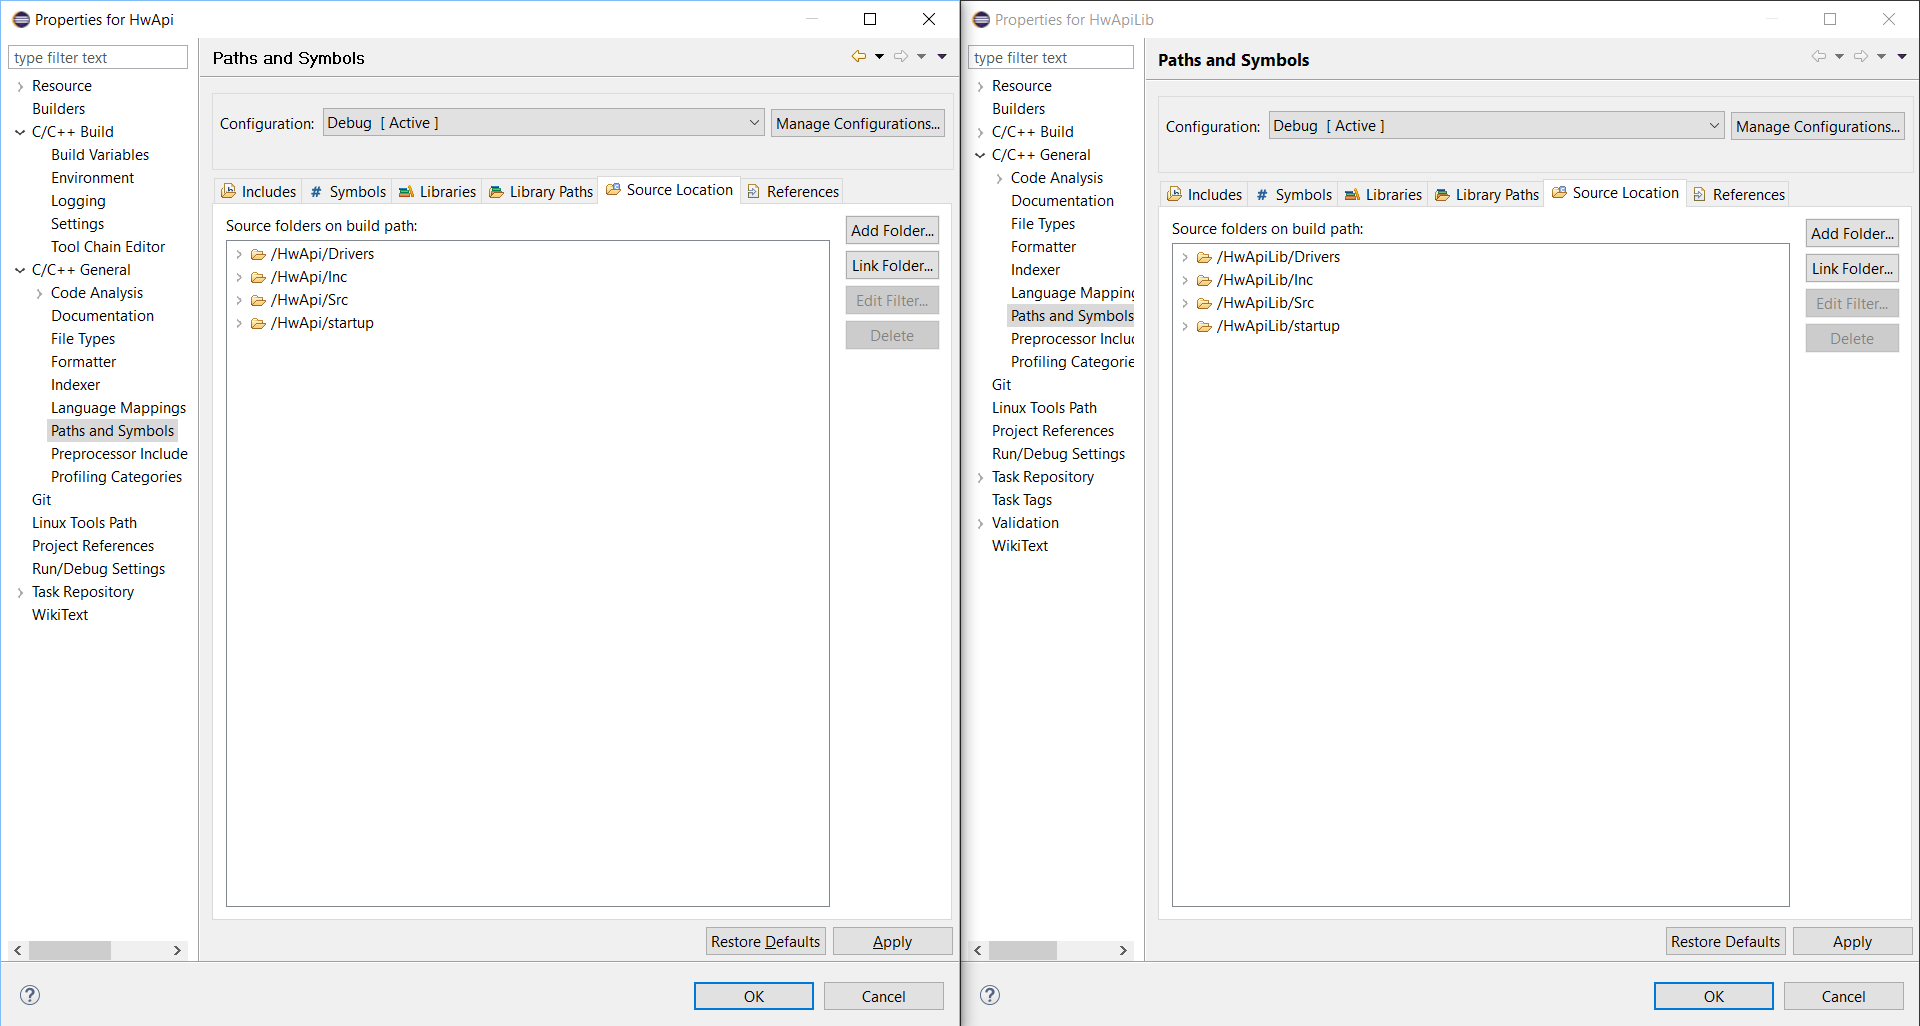Open Includes tab in HwApiLib window
The image size is (1920, 1026).
tap(1205, 194)
